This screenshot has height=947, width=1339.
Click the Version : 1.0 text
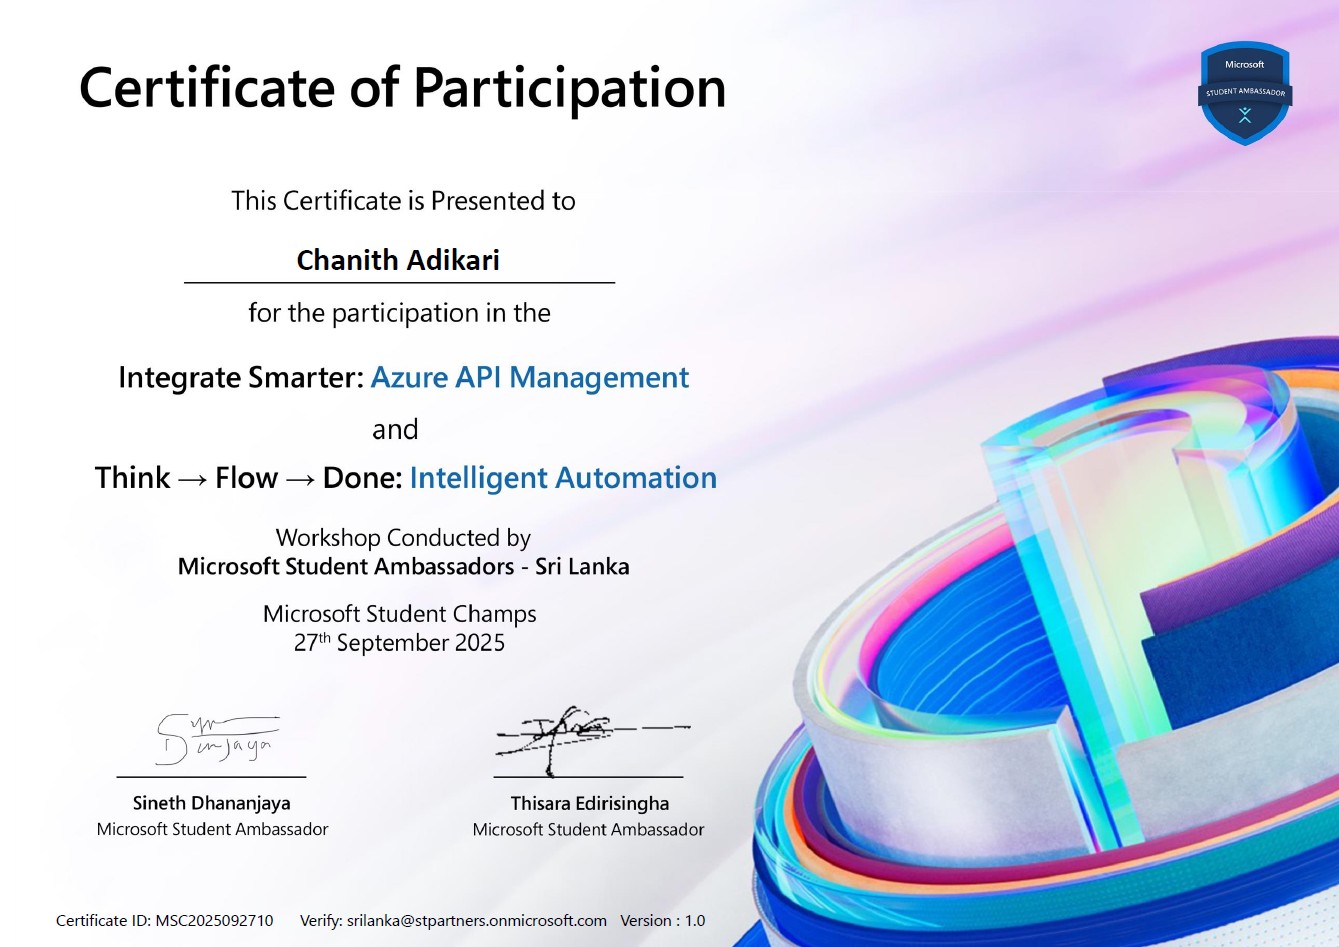click(x=662, y=920)
